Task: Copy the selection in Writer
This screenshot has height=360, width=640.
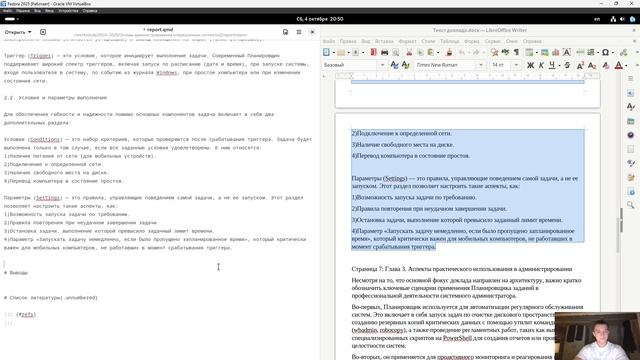Action: [420, 52]
